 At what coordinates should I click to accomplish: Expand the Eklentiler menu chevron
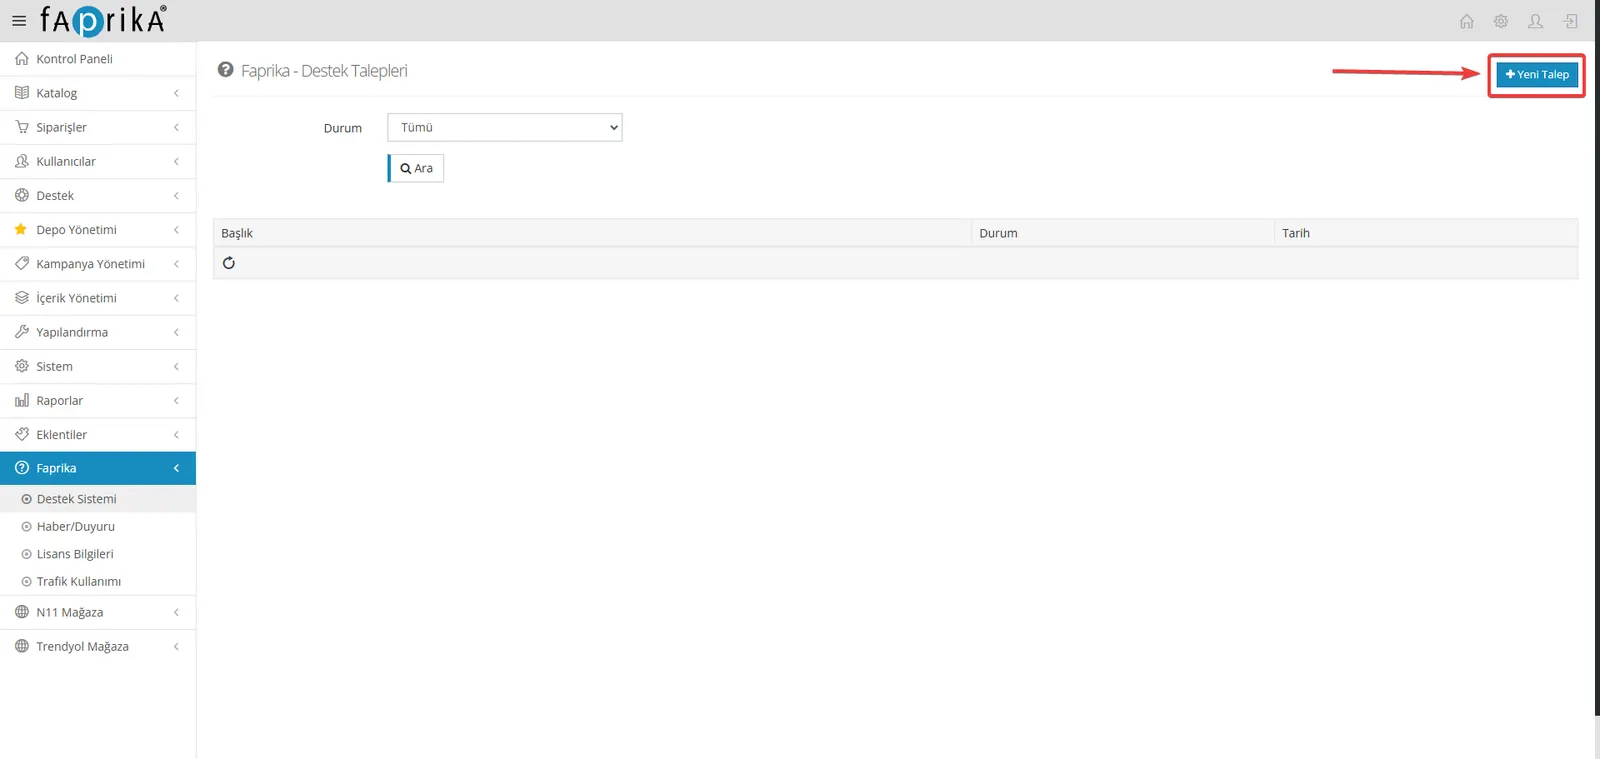point(176,434)
